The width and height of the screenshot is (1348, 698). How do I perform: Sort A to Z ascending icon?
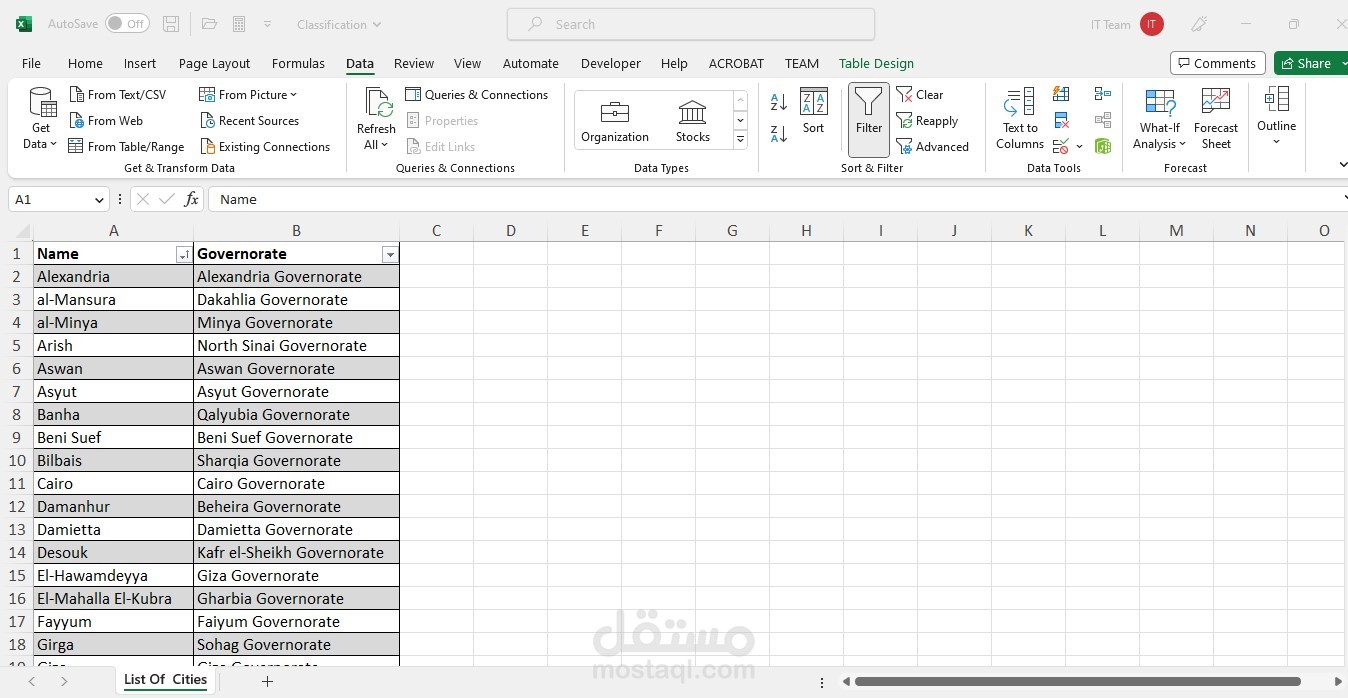click(779, 101)
